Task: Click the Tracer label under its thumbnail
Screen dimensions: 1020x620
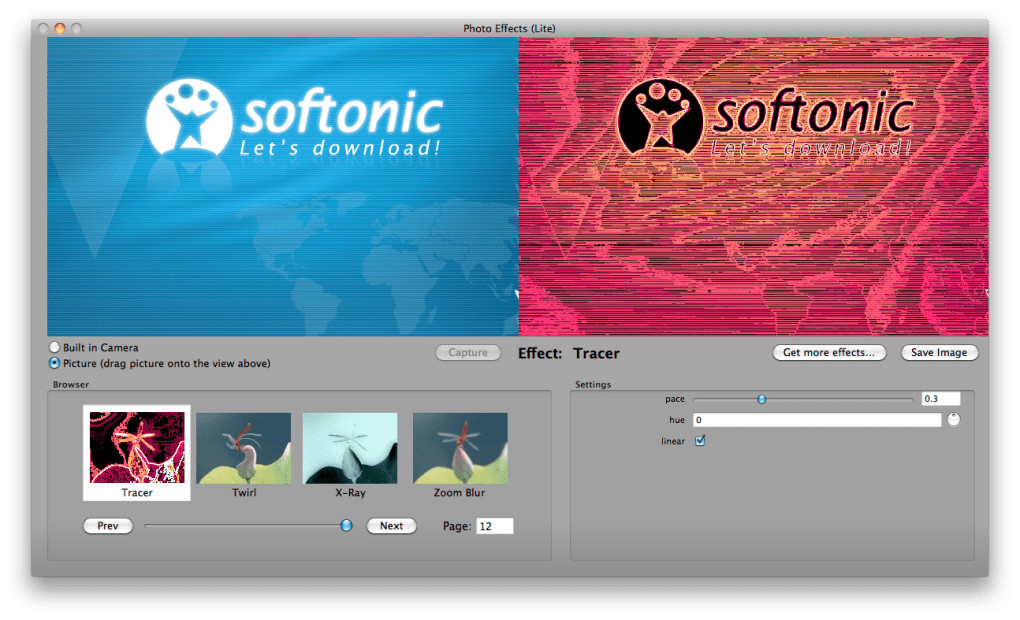Action: click(137, 492)
